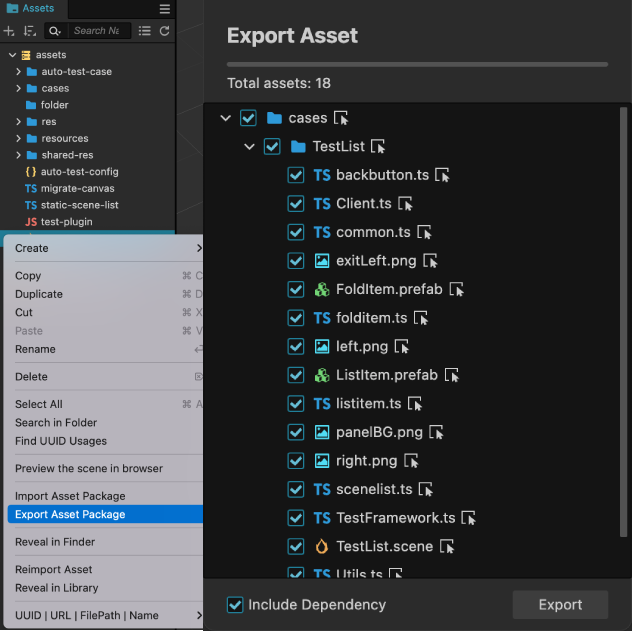Collapse the TestList folder chevron

pyautogui.click(x=249, y=147)
